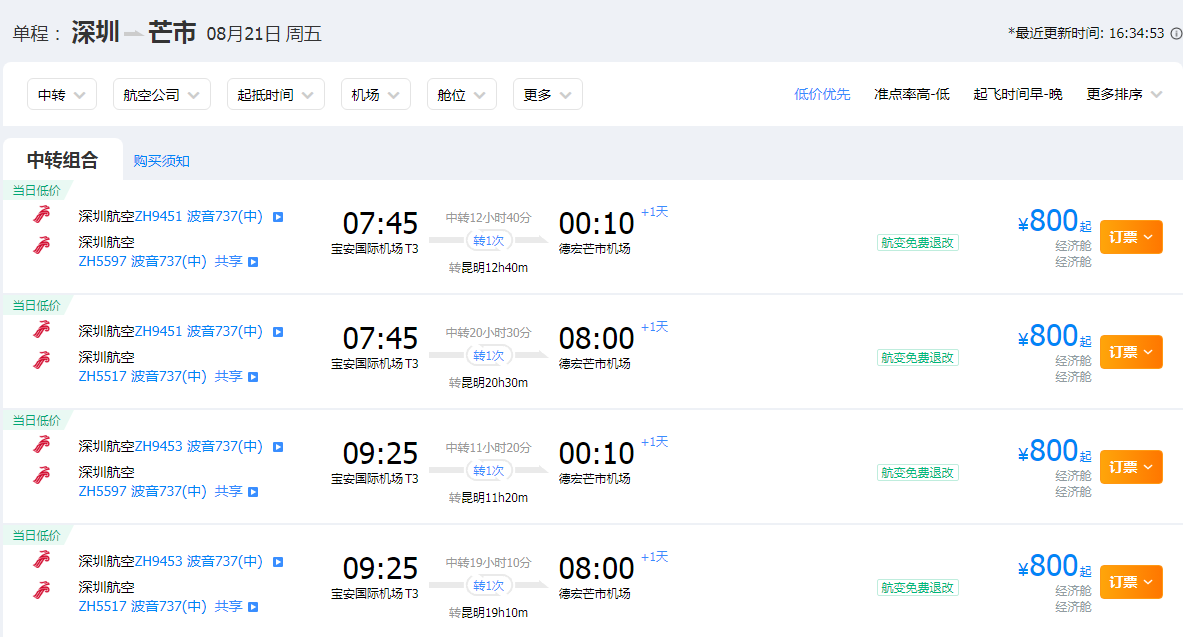Click arrow icon after fourth-row ZH5517 共享
1183x637 pixels.
tap(254, 607)
